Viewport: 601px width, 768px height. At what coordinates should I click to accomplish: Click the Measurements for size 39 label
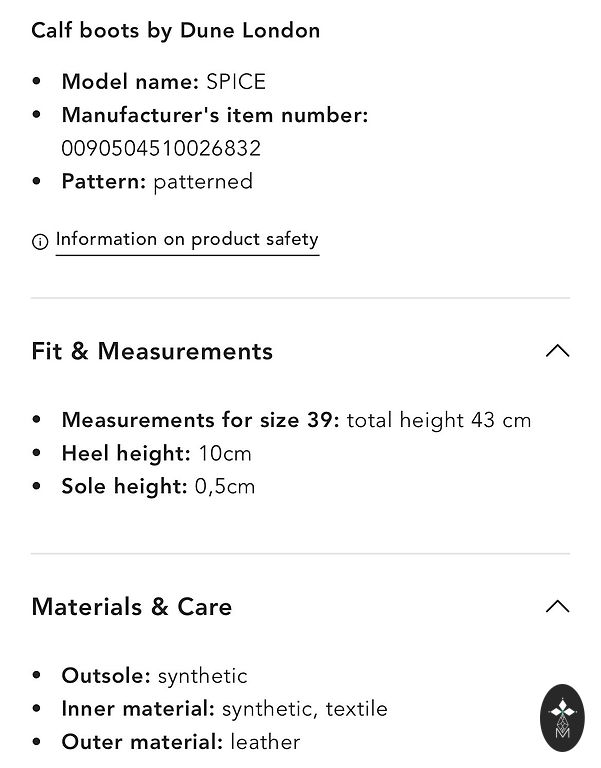point(201,420)
